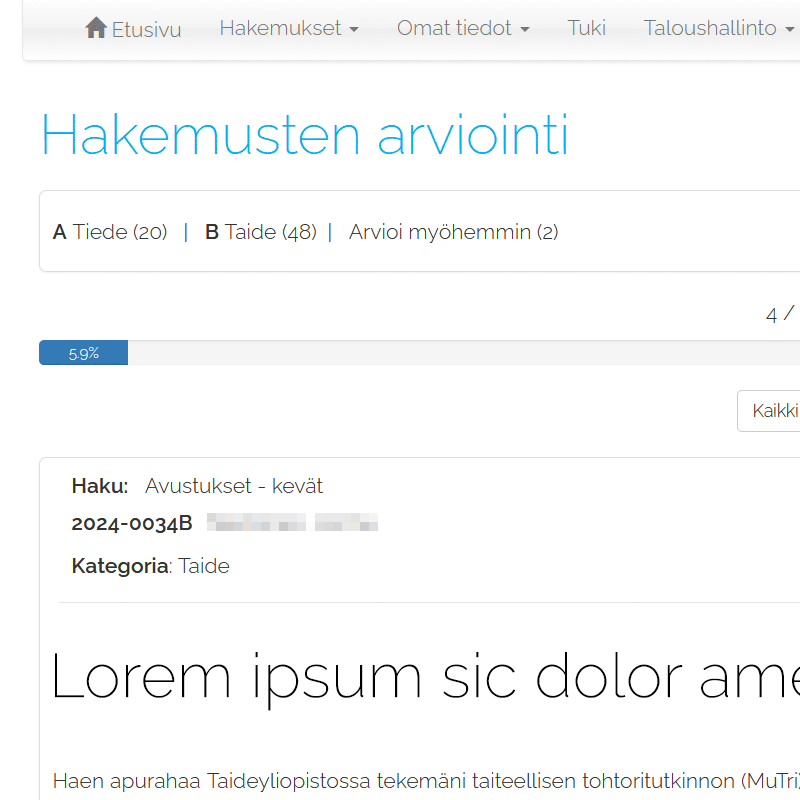Click the blue 5.9% progress bar fill
Viewport: 800px width, 800px height.
[83, 353]
